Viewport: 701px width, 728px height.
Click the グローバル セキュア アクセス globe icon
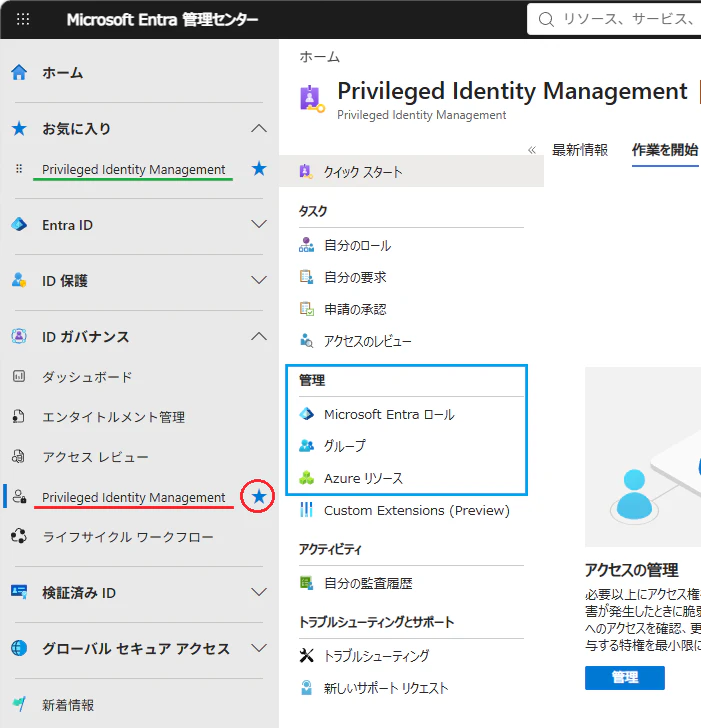[x=19, y=648]
